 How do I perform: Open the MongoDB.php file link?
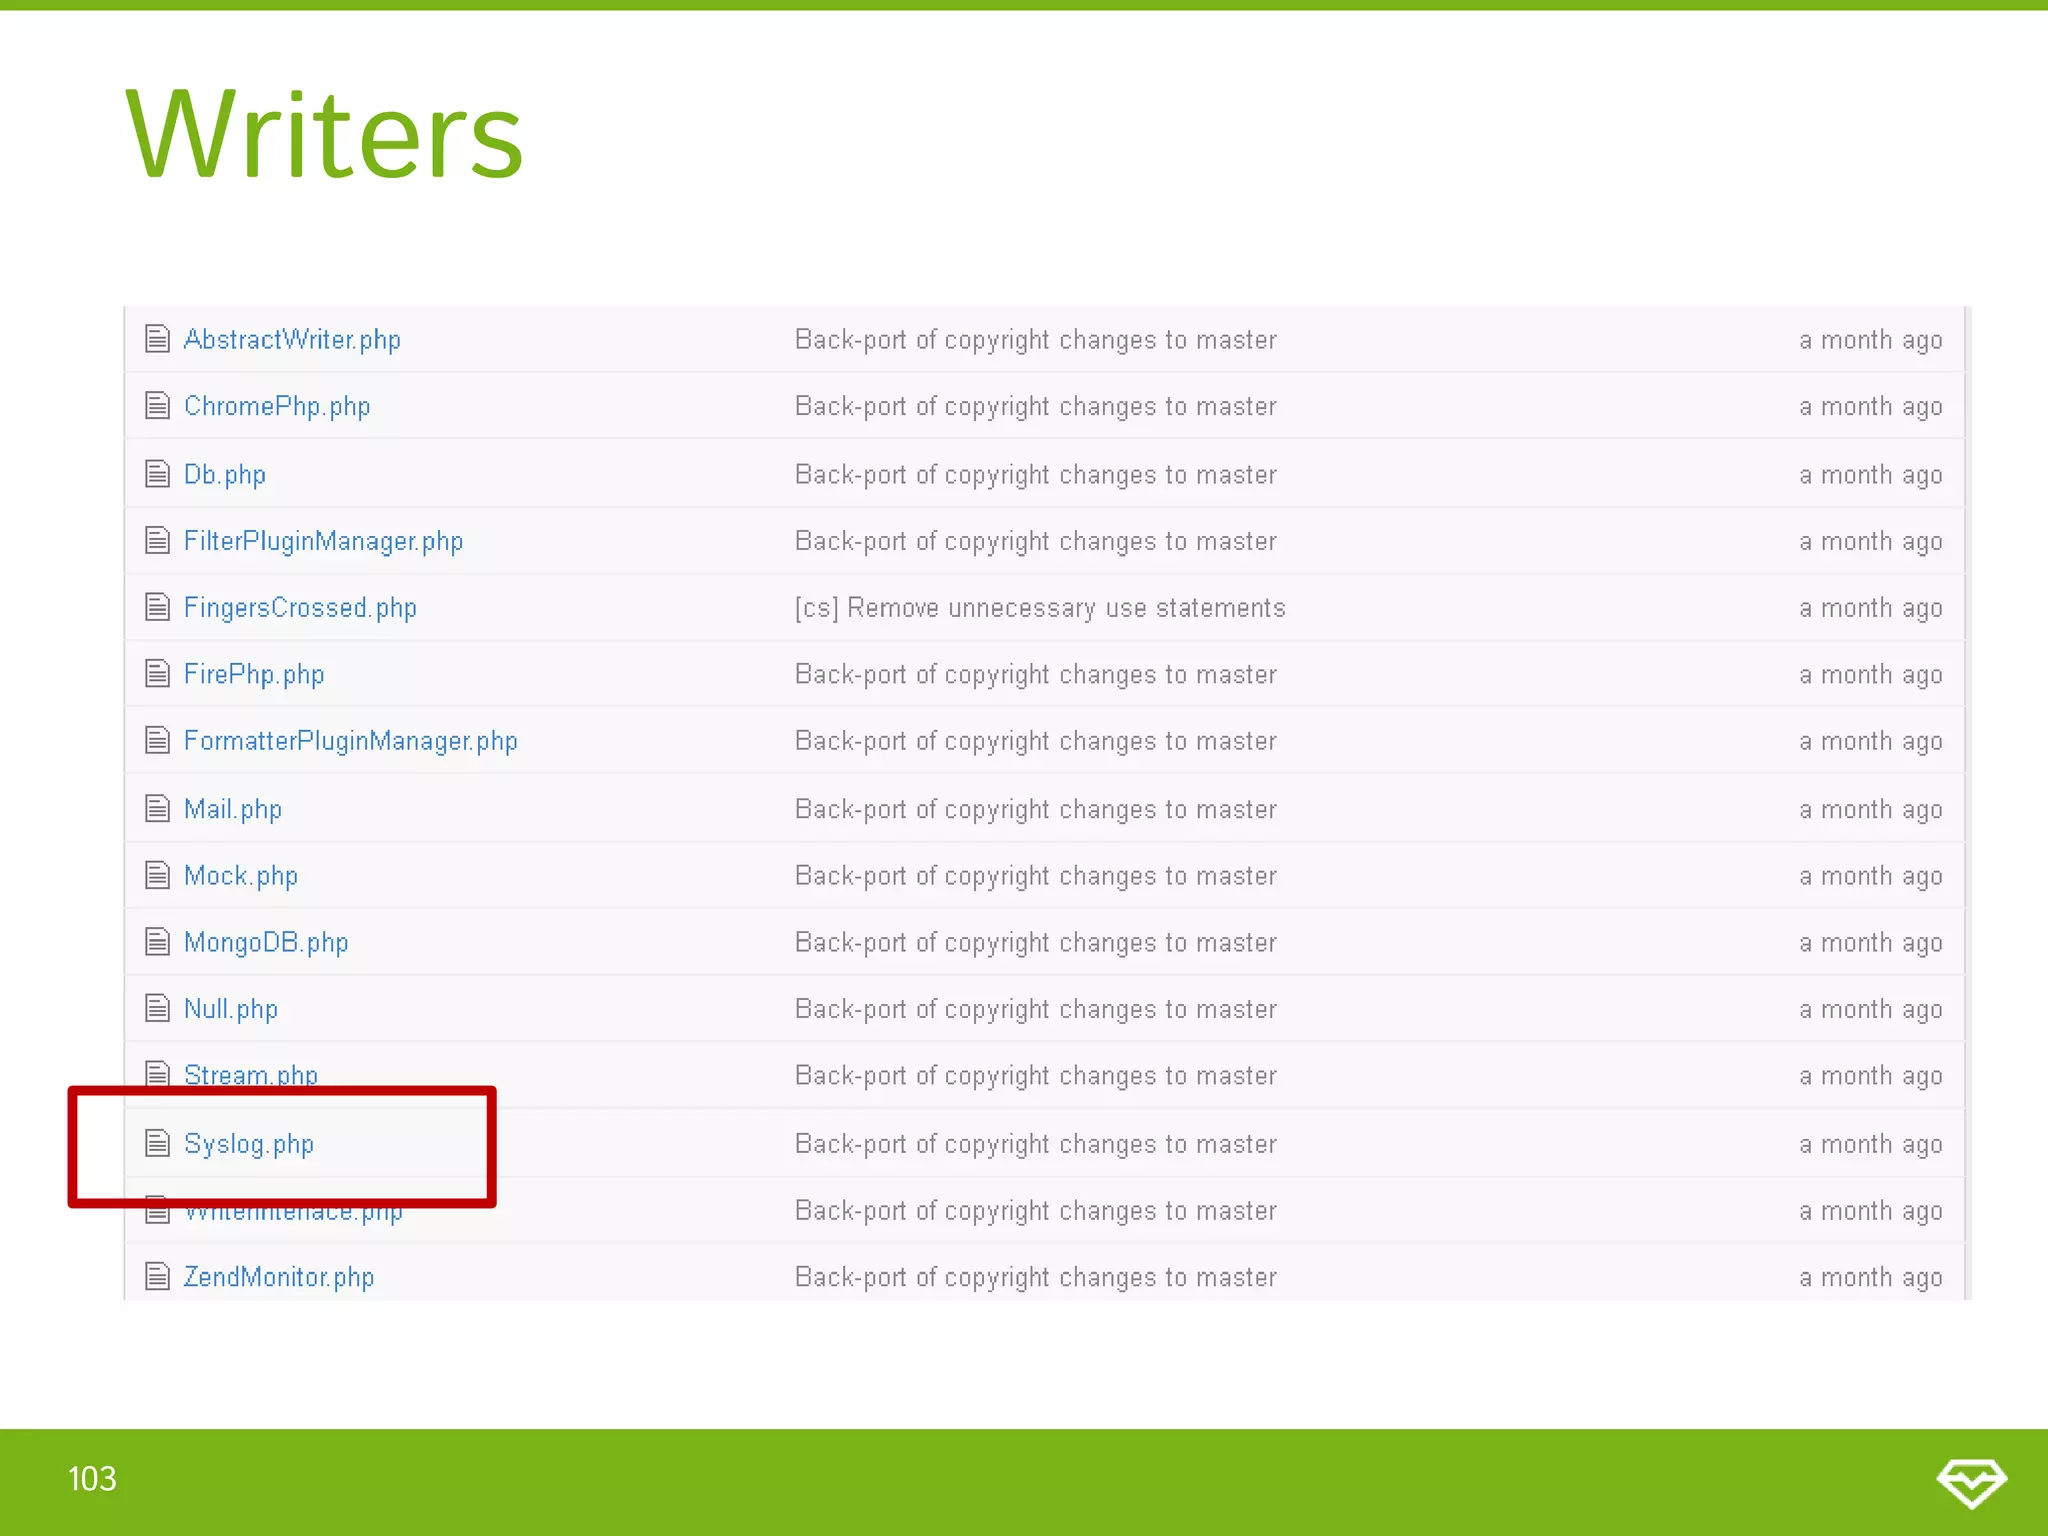266,943
